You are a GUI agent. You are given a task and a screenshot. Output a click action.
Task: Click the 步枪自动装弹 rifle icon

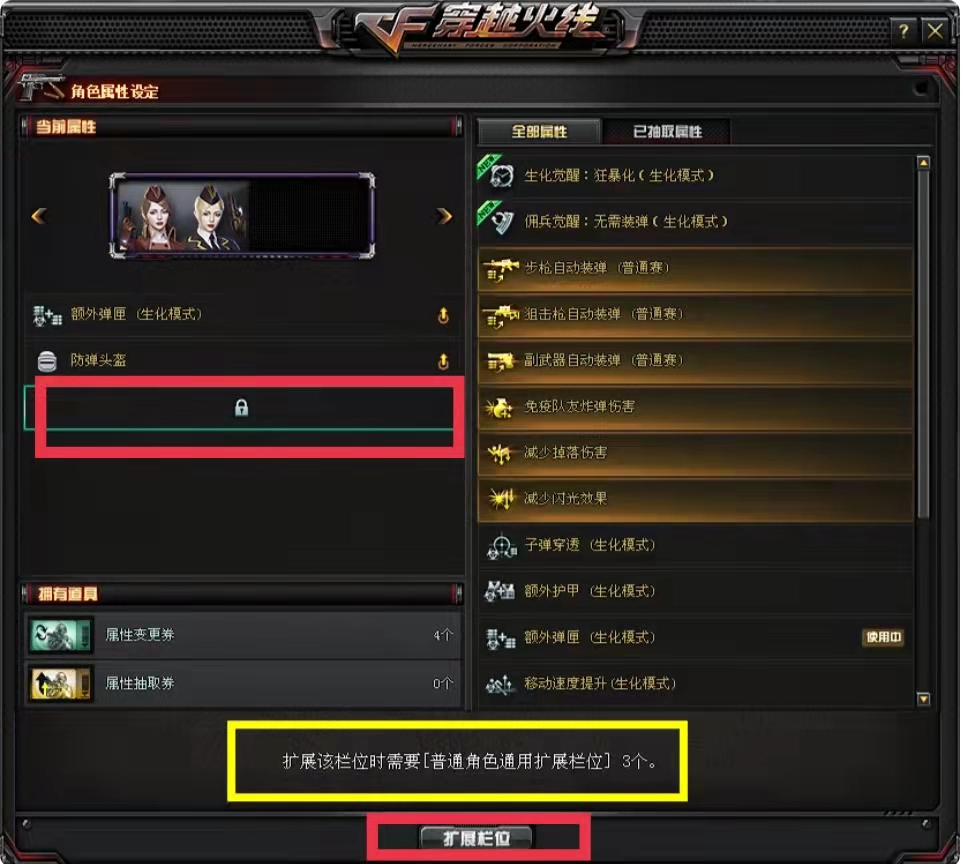pos(500,270)
